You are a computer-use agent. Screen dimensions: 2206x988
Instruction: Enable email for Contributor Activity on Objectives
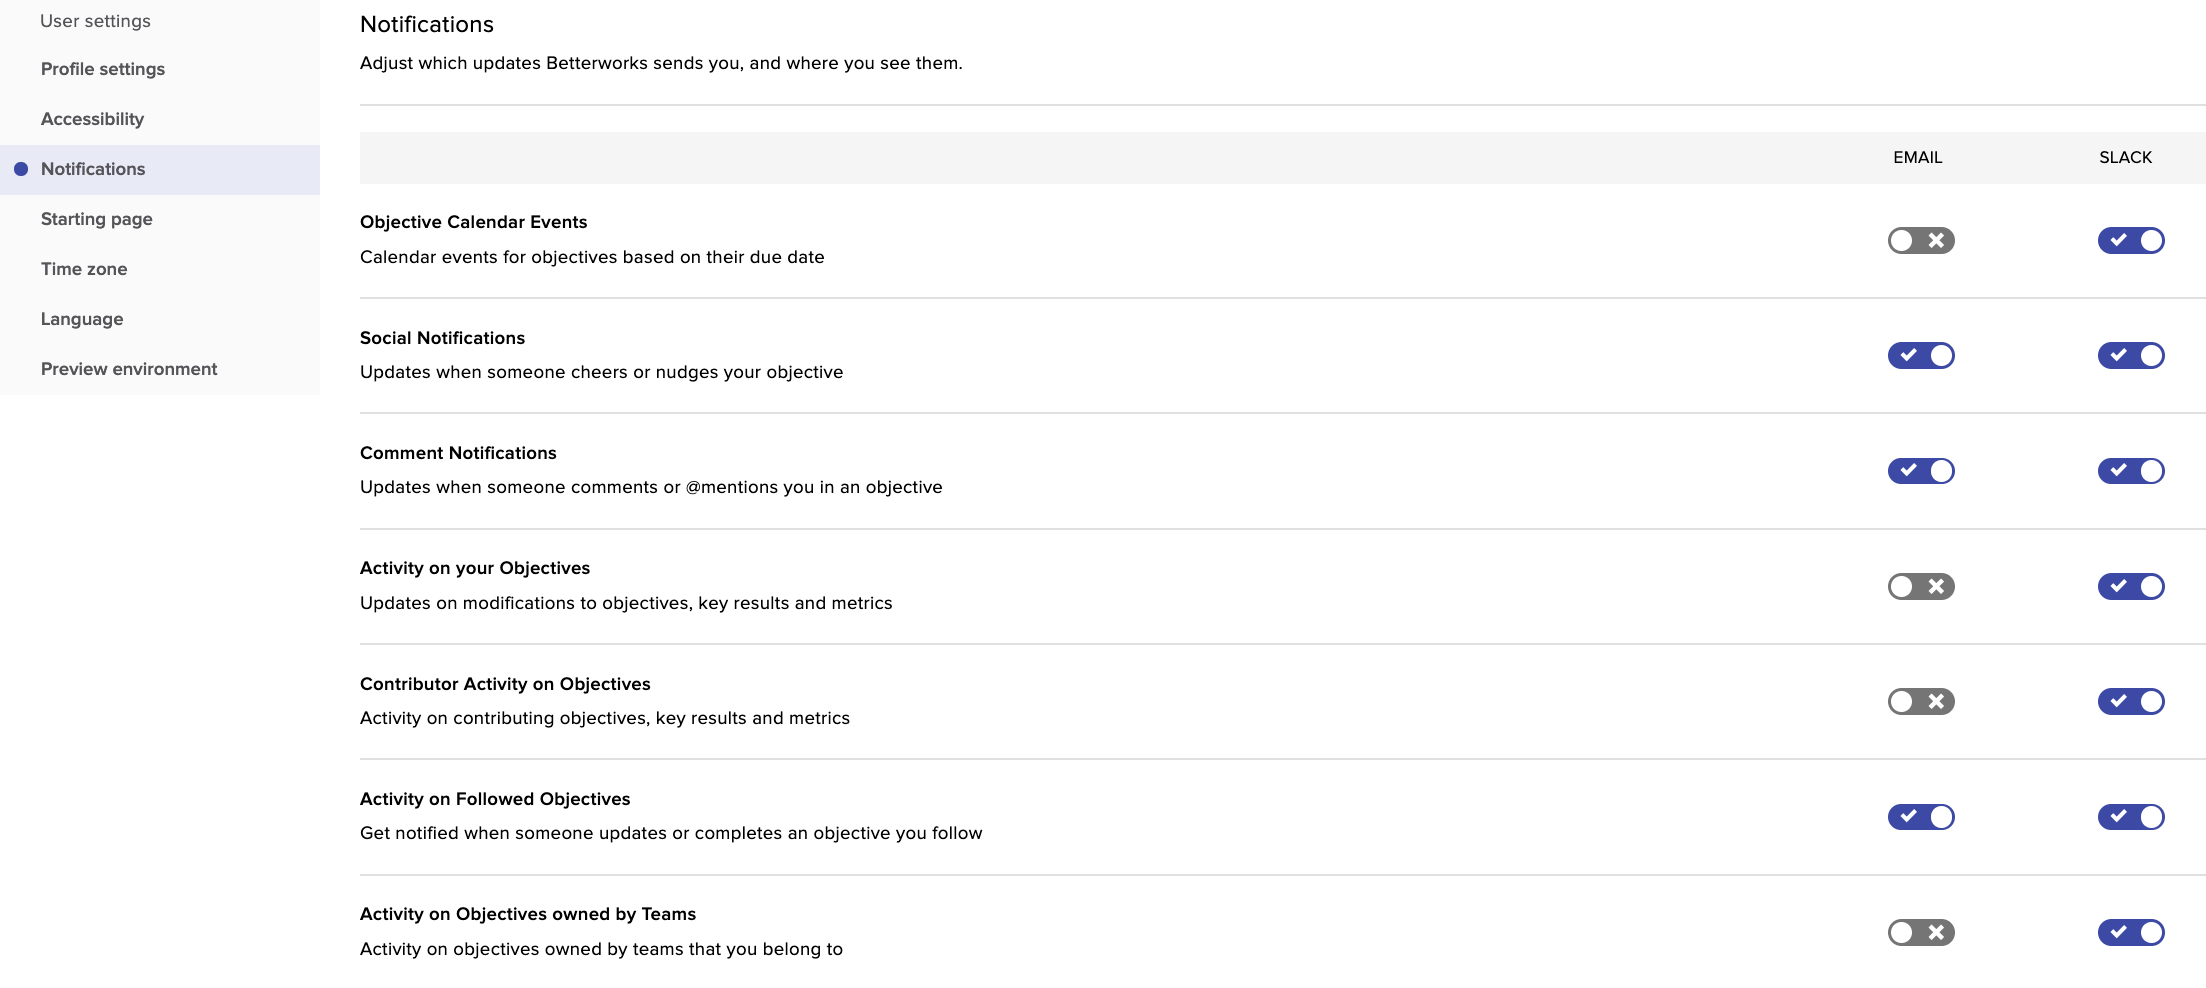click(1921, 701)
